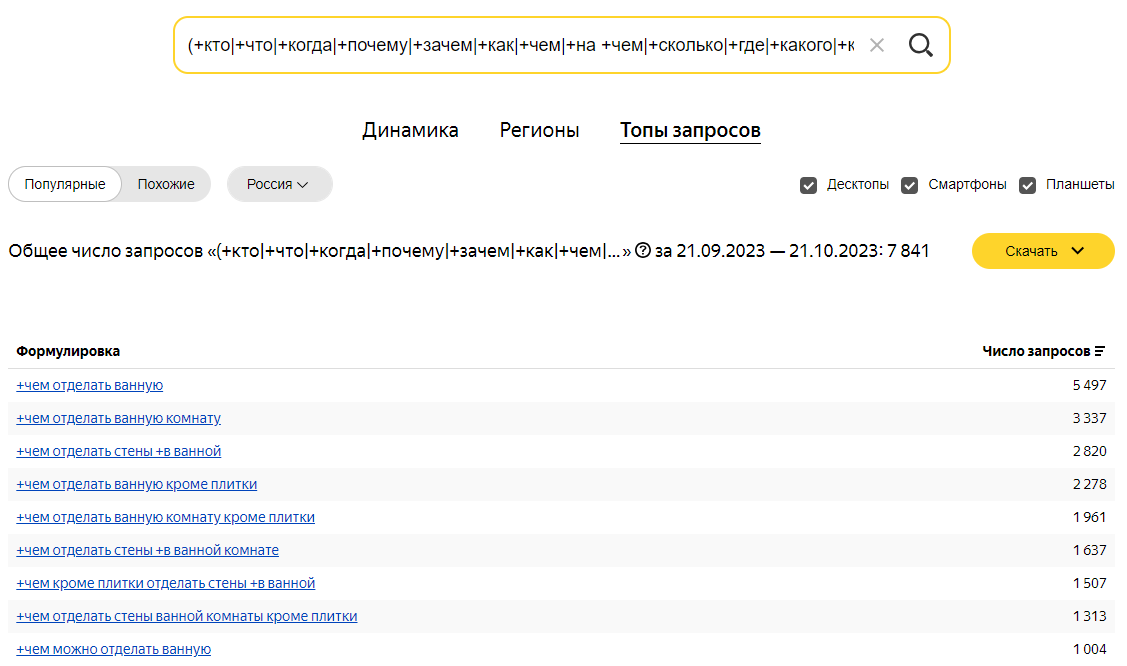Open the '+чем отделать ванную' query link
Image resolution: width=1127 pixels, height=666 pixels.
(x=90, y=385)
